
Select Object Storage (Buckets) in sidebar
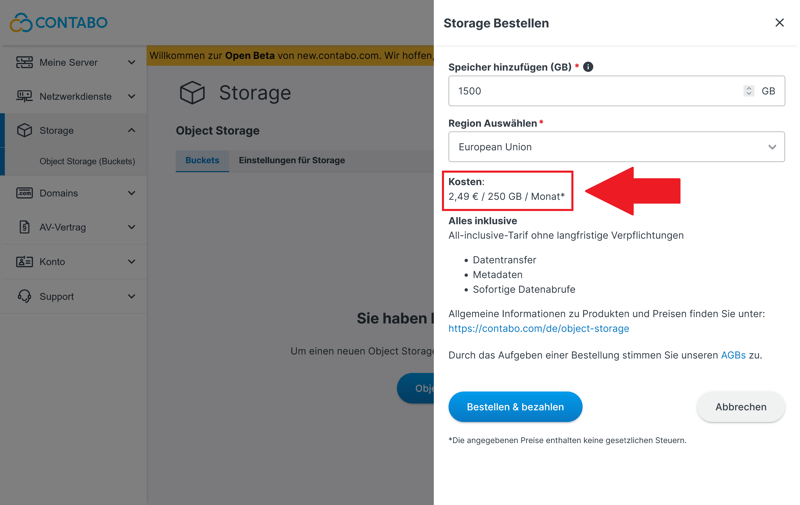pyautogui.click(x=87, y=161)
